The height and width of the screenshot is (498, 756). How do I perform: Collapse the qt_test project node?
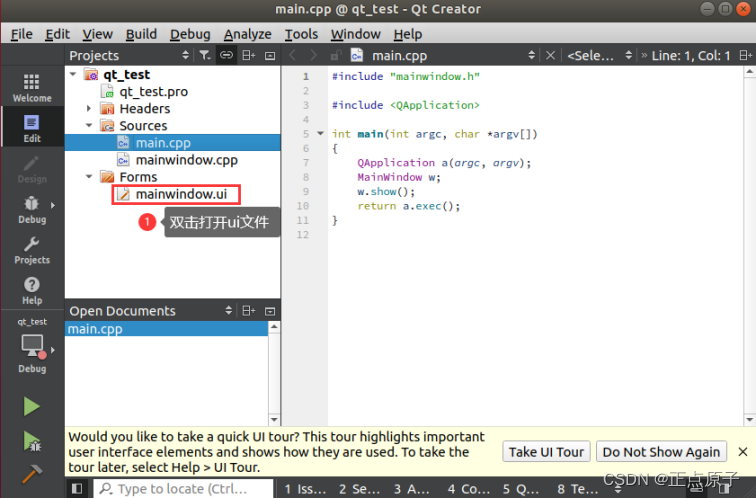73,74
